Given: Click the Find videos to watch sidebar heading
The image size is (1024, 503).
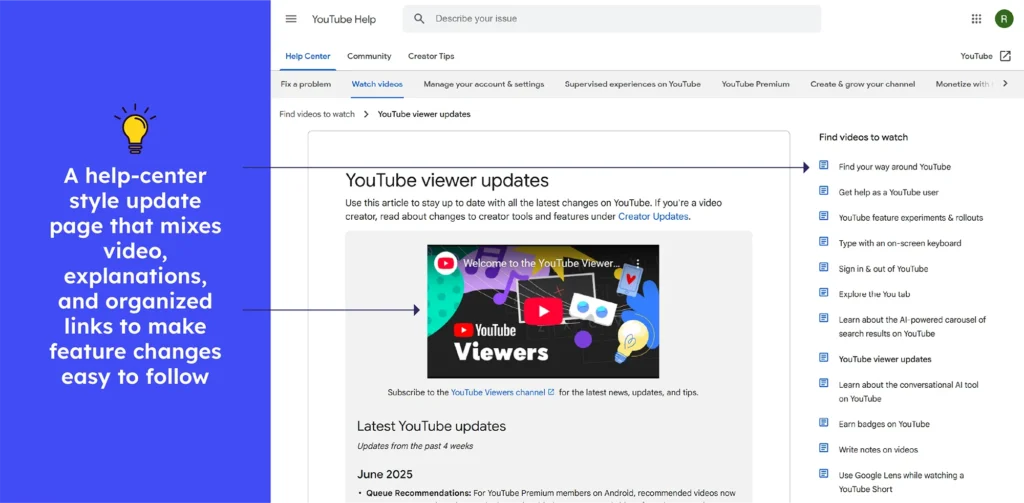Looking at the screenshot, I should (x=863, y=137).
